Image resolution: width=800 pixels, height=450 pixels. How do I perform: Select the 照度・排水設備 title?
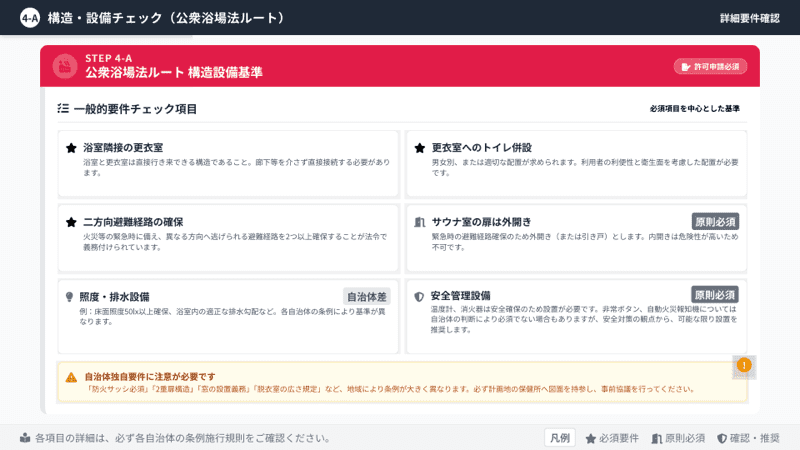click(114, 297)
